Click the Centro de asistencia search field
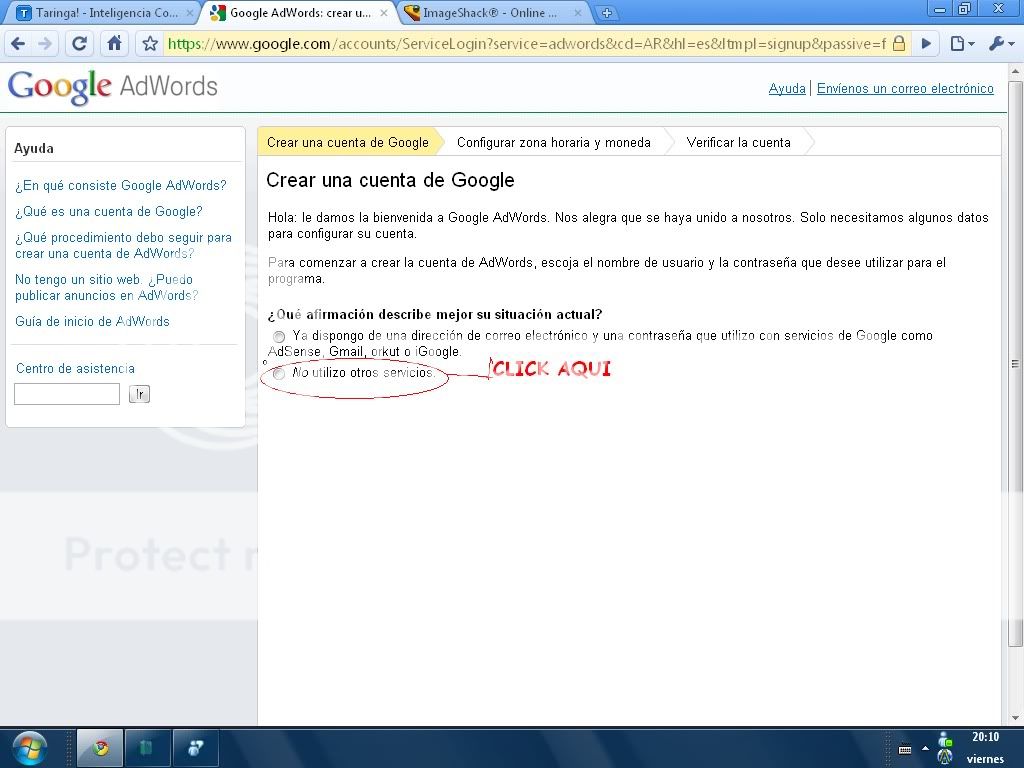Viewport: 1024px width, 768px height. (x=67, y=394)
